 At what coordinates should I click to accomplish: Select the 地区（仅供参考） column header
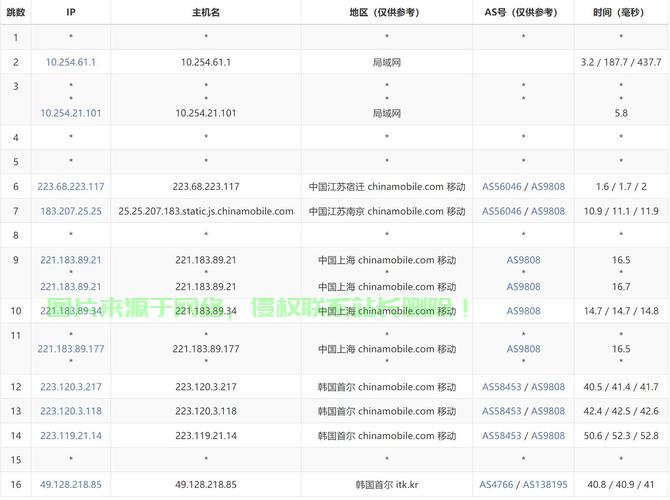pyautogui.click(x=387, y=12)
